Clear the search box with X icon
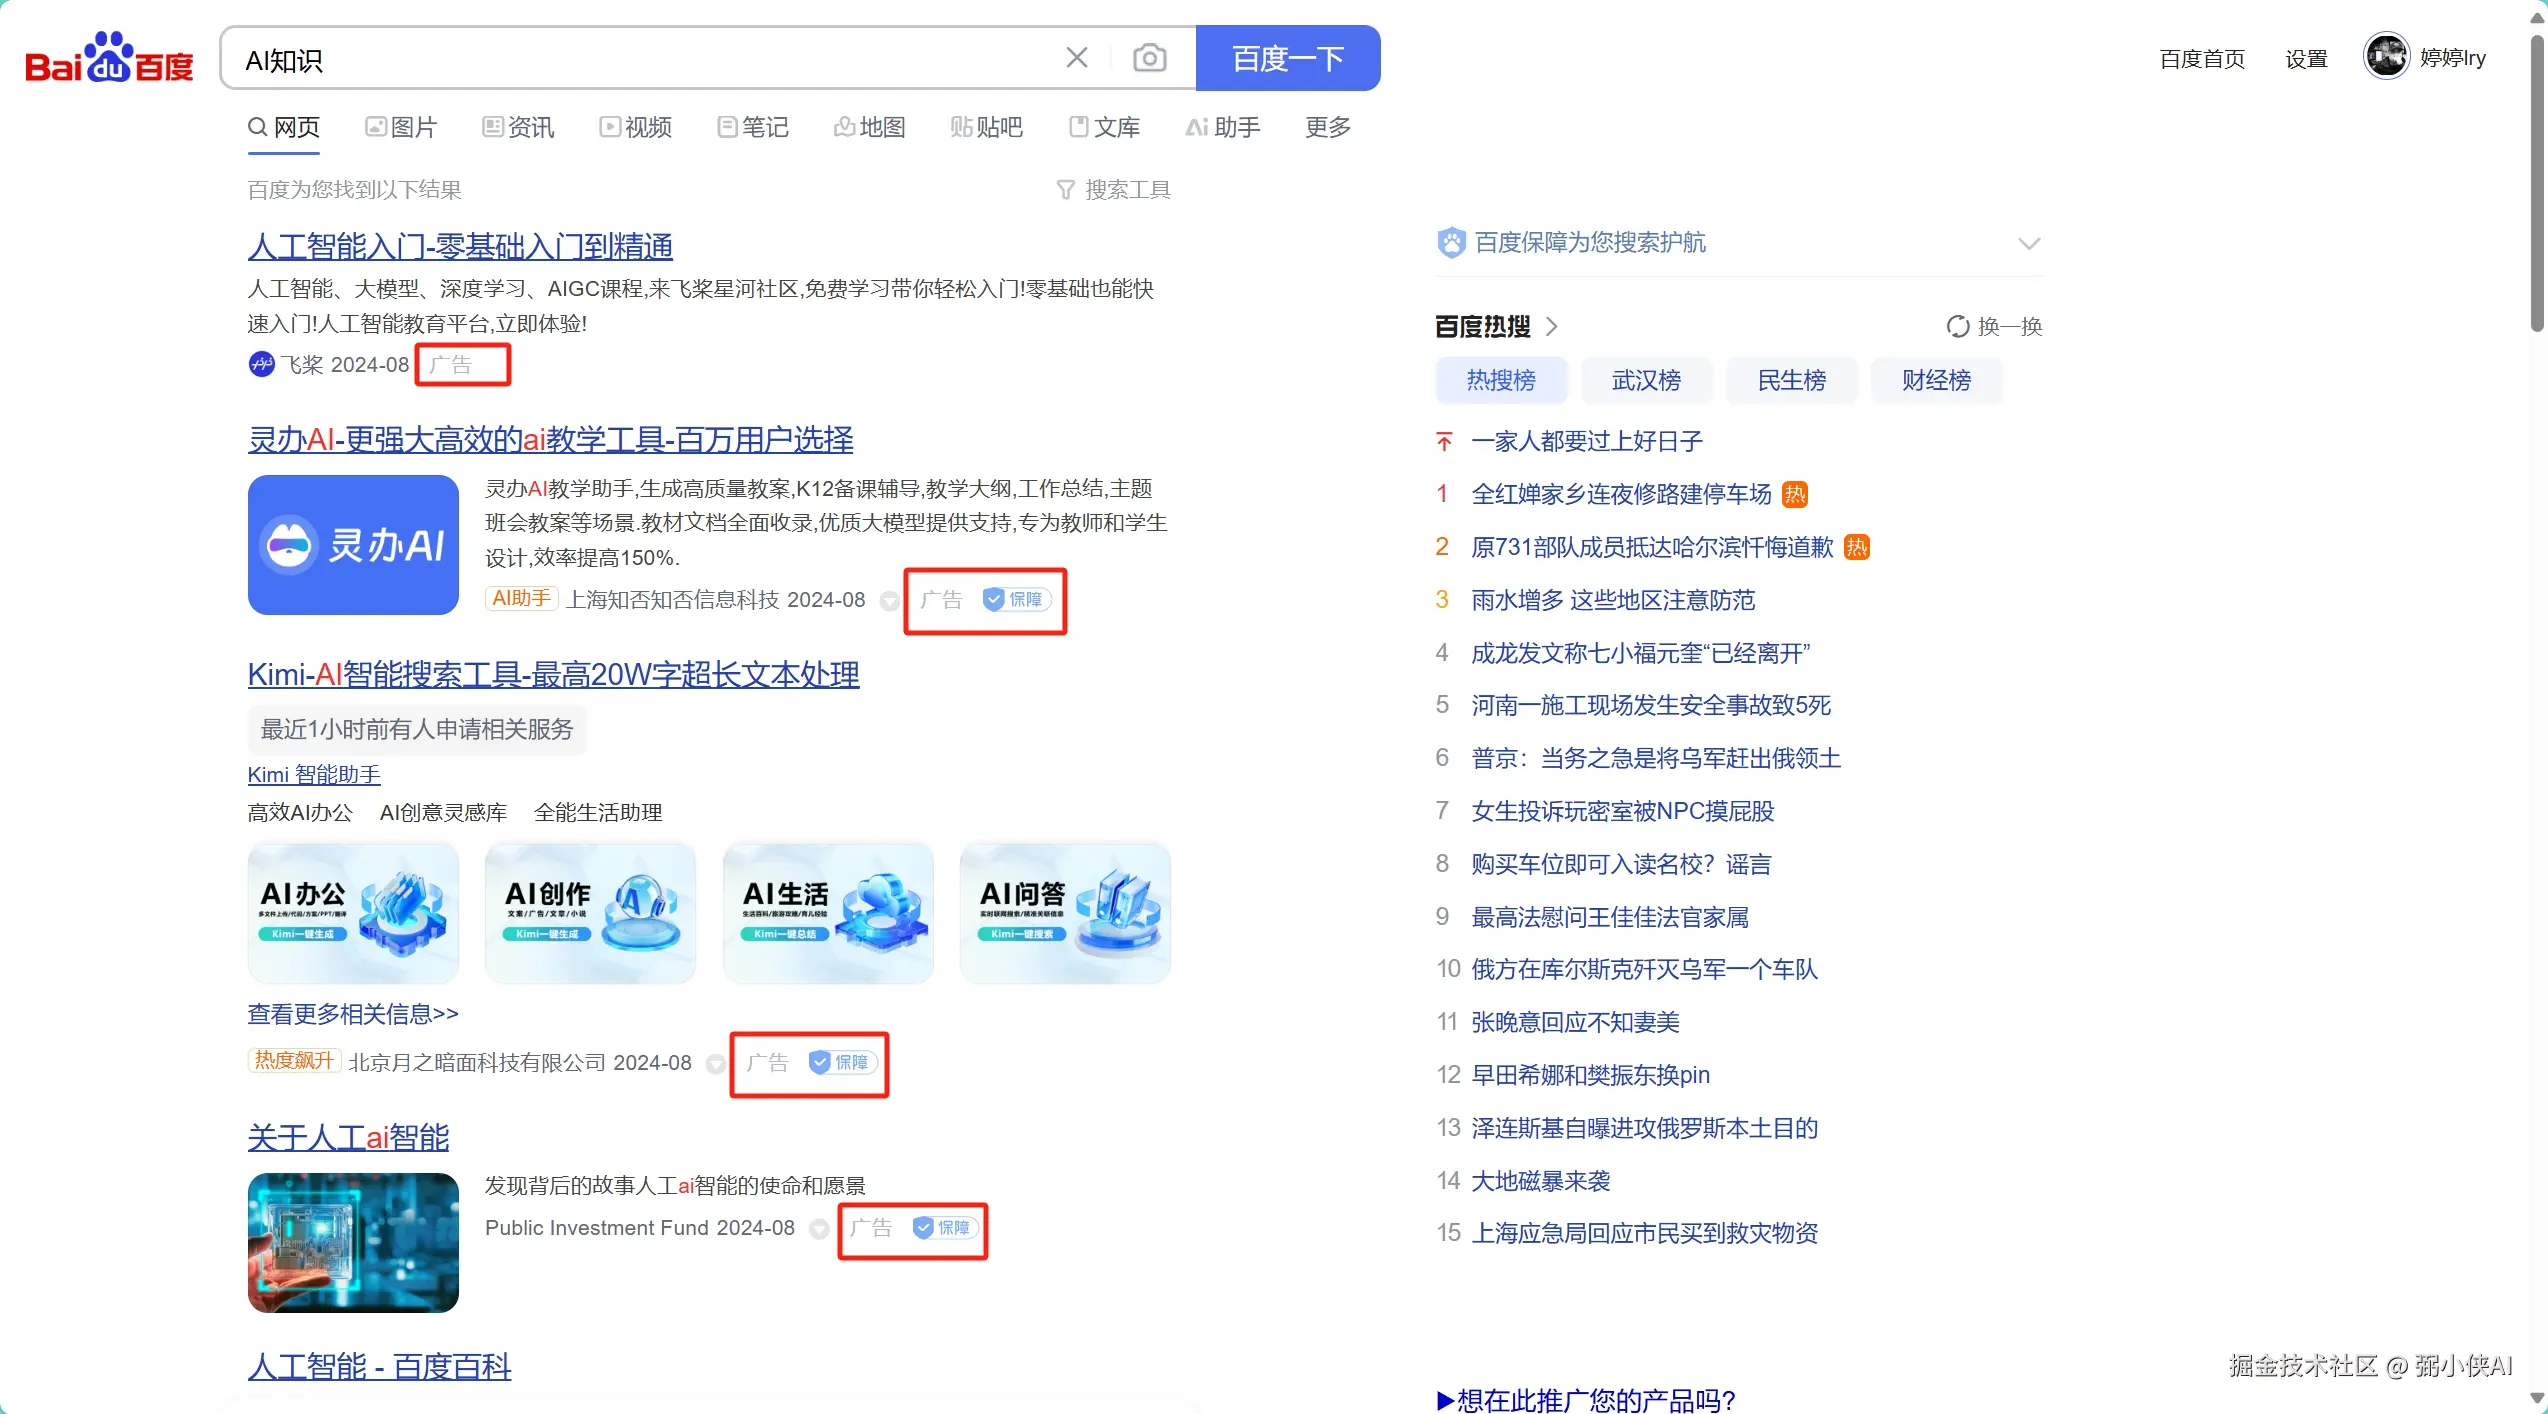2548x1414 pixels. (x=1076, y=58)
